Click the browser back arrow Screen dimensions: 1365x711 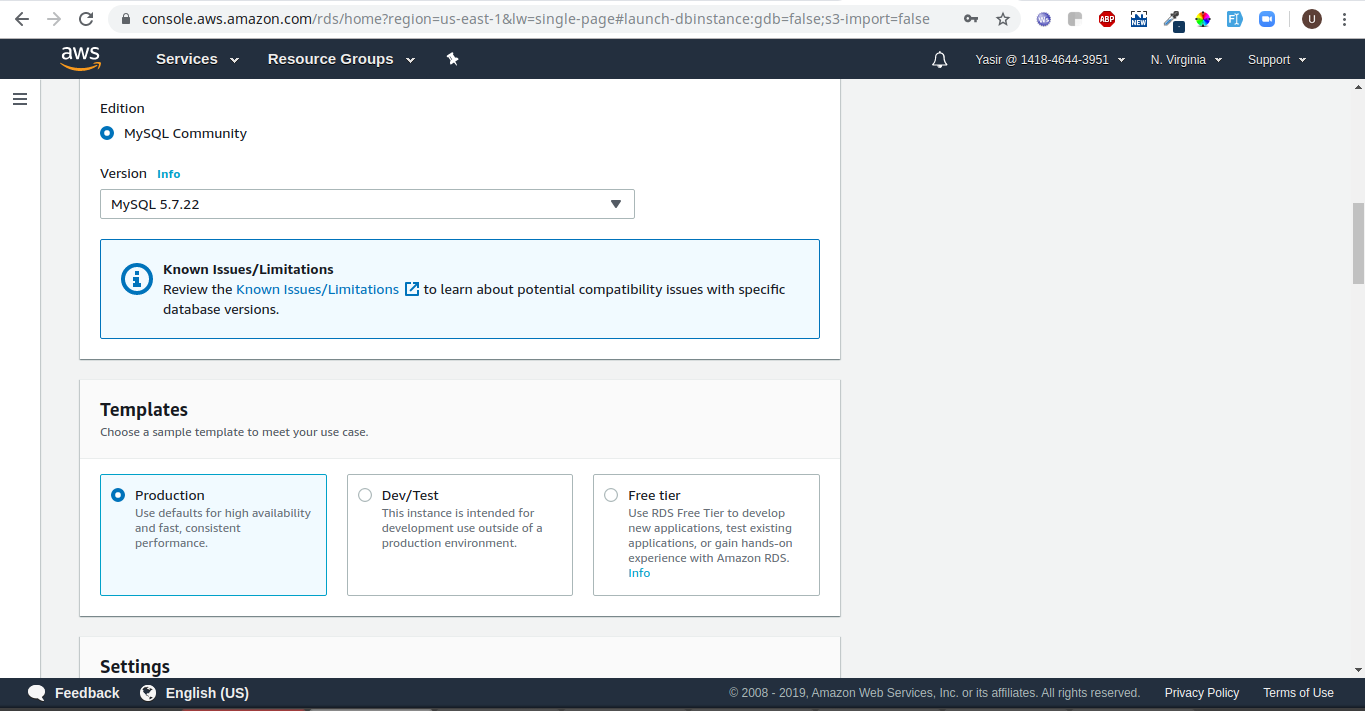pyautogui.click(x=22, y=19)
